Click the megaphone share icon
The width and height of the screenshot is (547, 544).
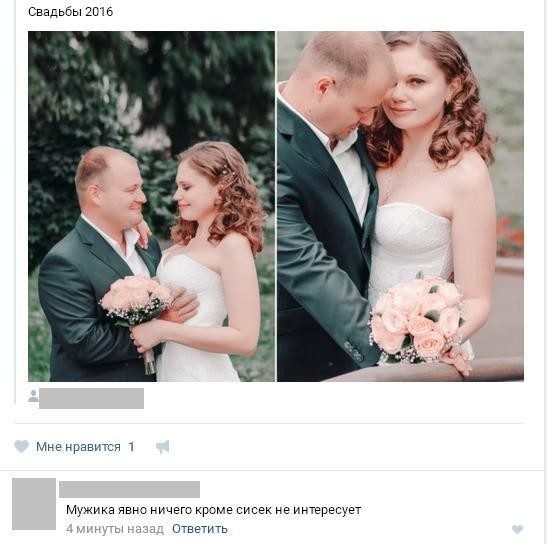click(163, 447)
